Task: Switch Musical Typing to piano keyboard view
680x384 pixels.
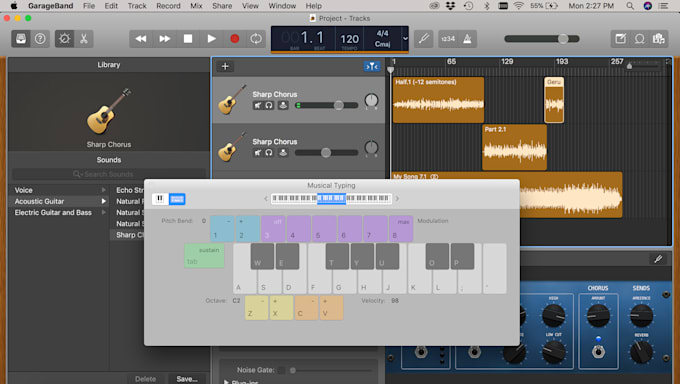Action: click(160, 199)
